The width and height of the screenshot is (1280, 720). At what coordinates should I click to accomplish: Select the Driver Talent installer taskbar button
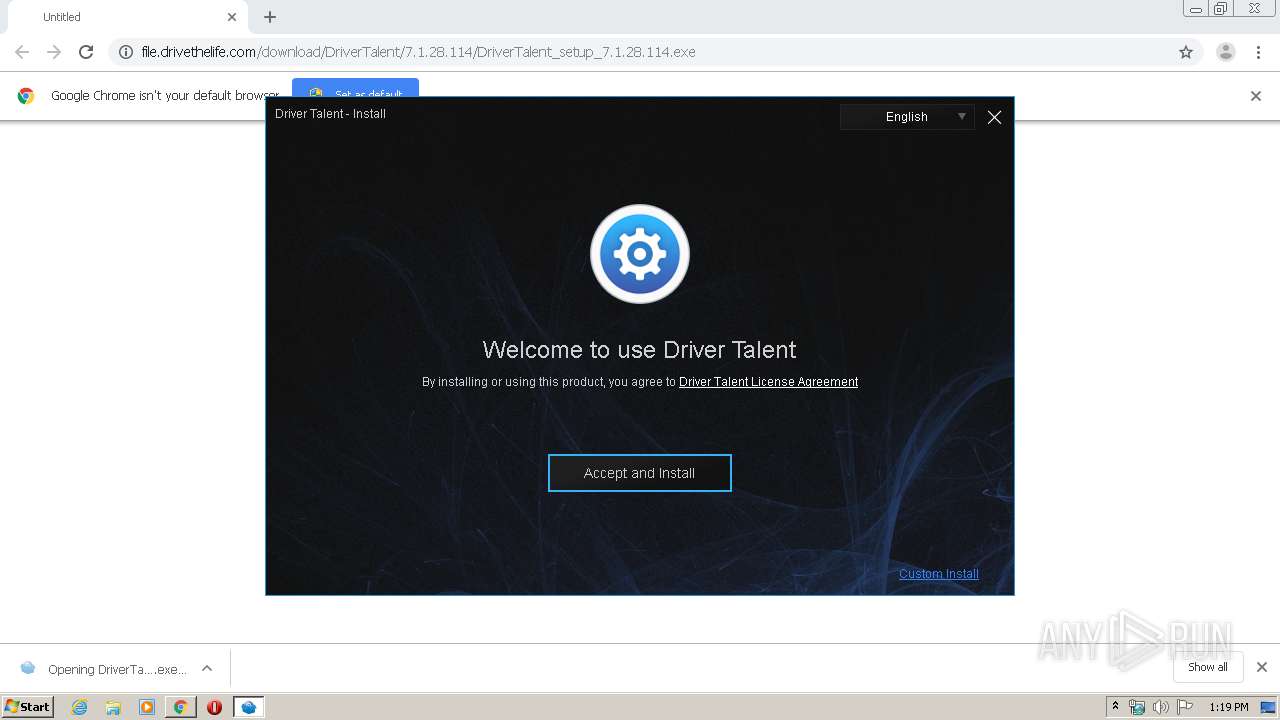(248, 707)
